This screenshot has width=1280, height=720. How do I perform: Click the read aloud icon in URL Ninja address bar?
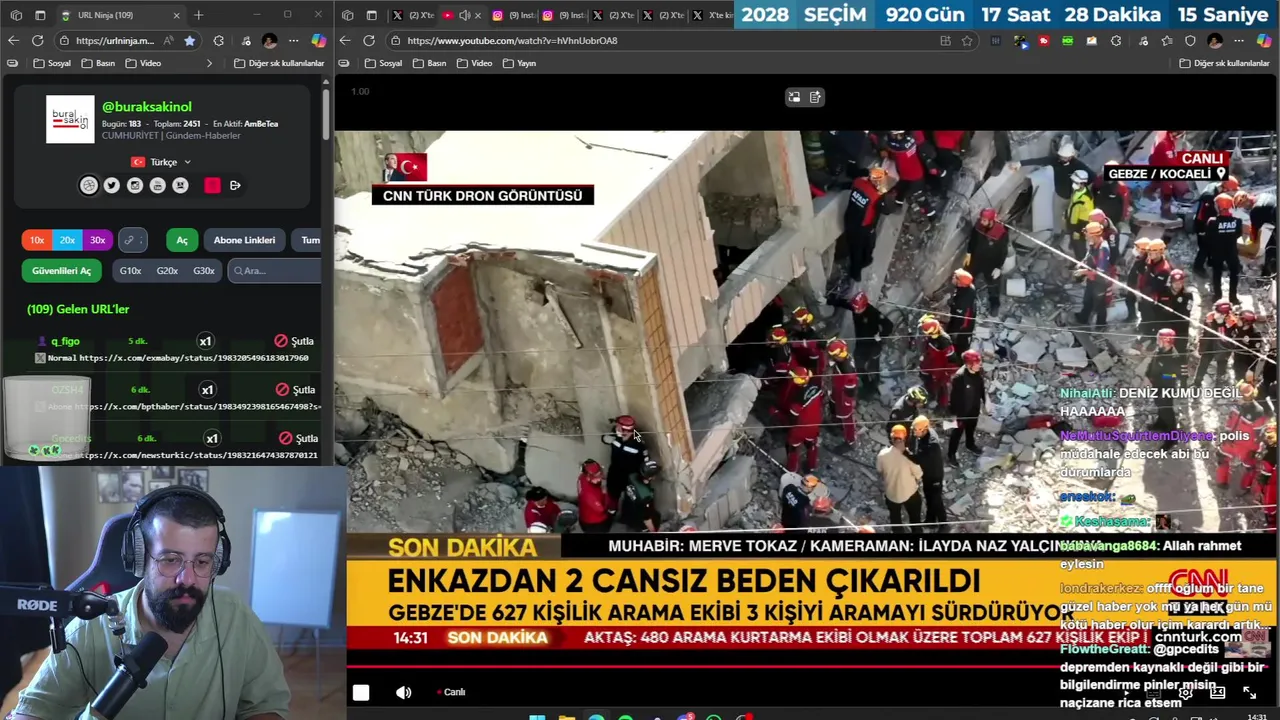tap(168, 41)
